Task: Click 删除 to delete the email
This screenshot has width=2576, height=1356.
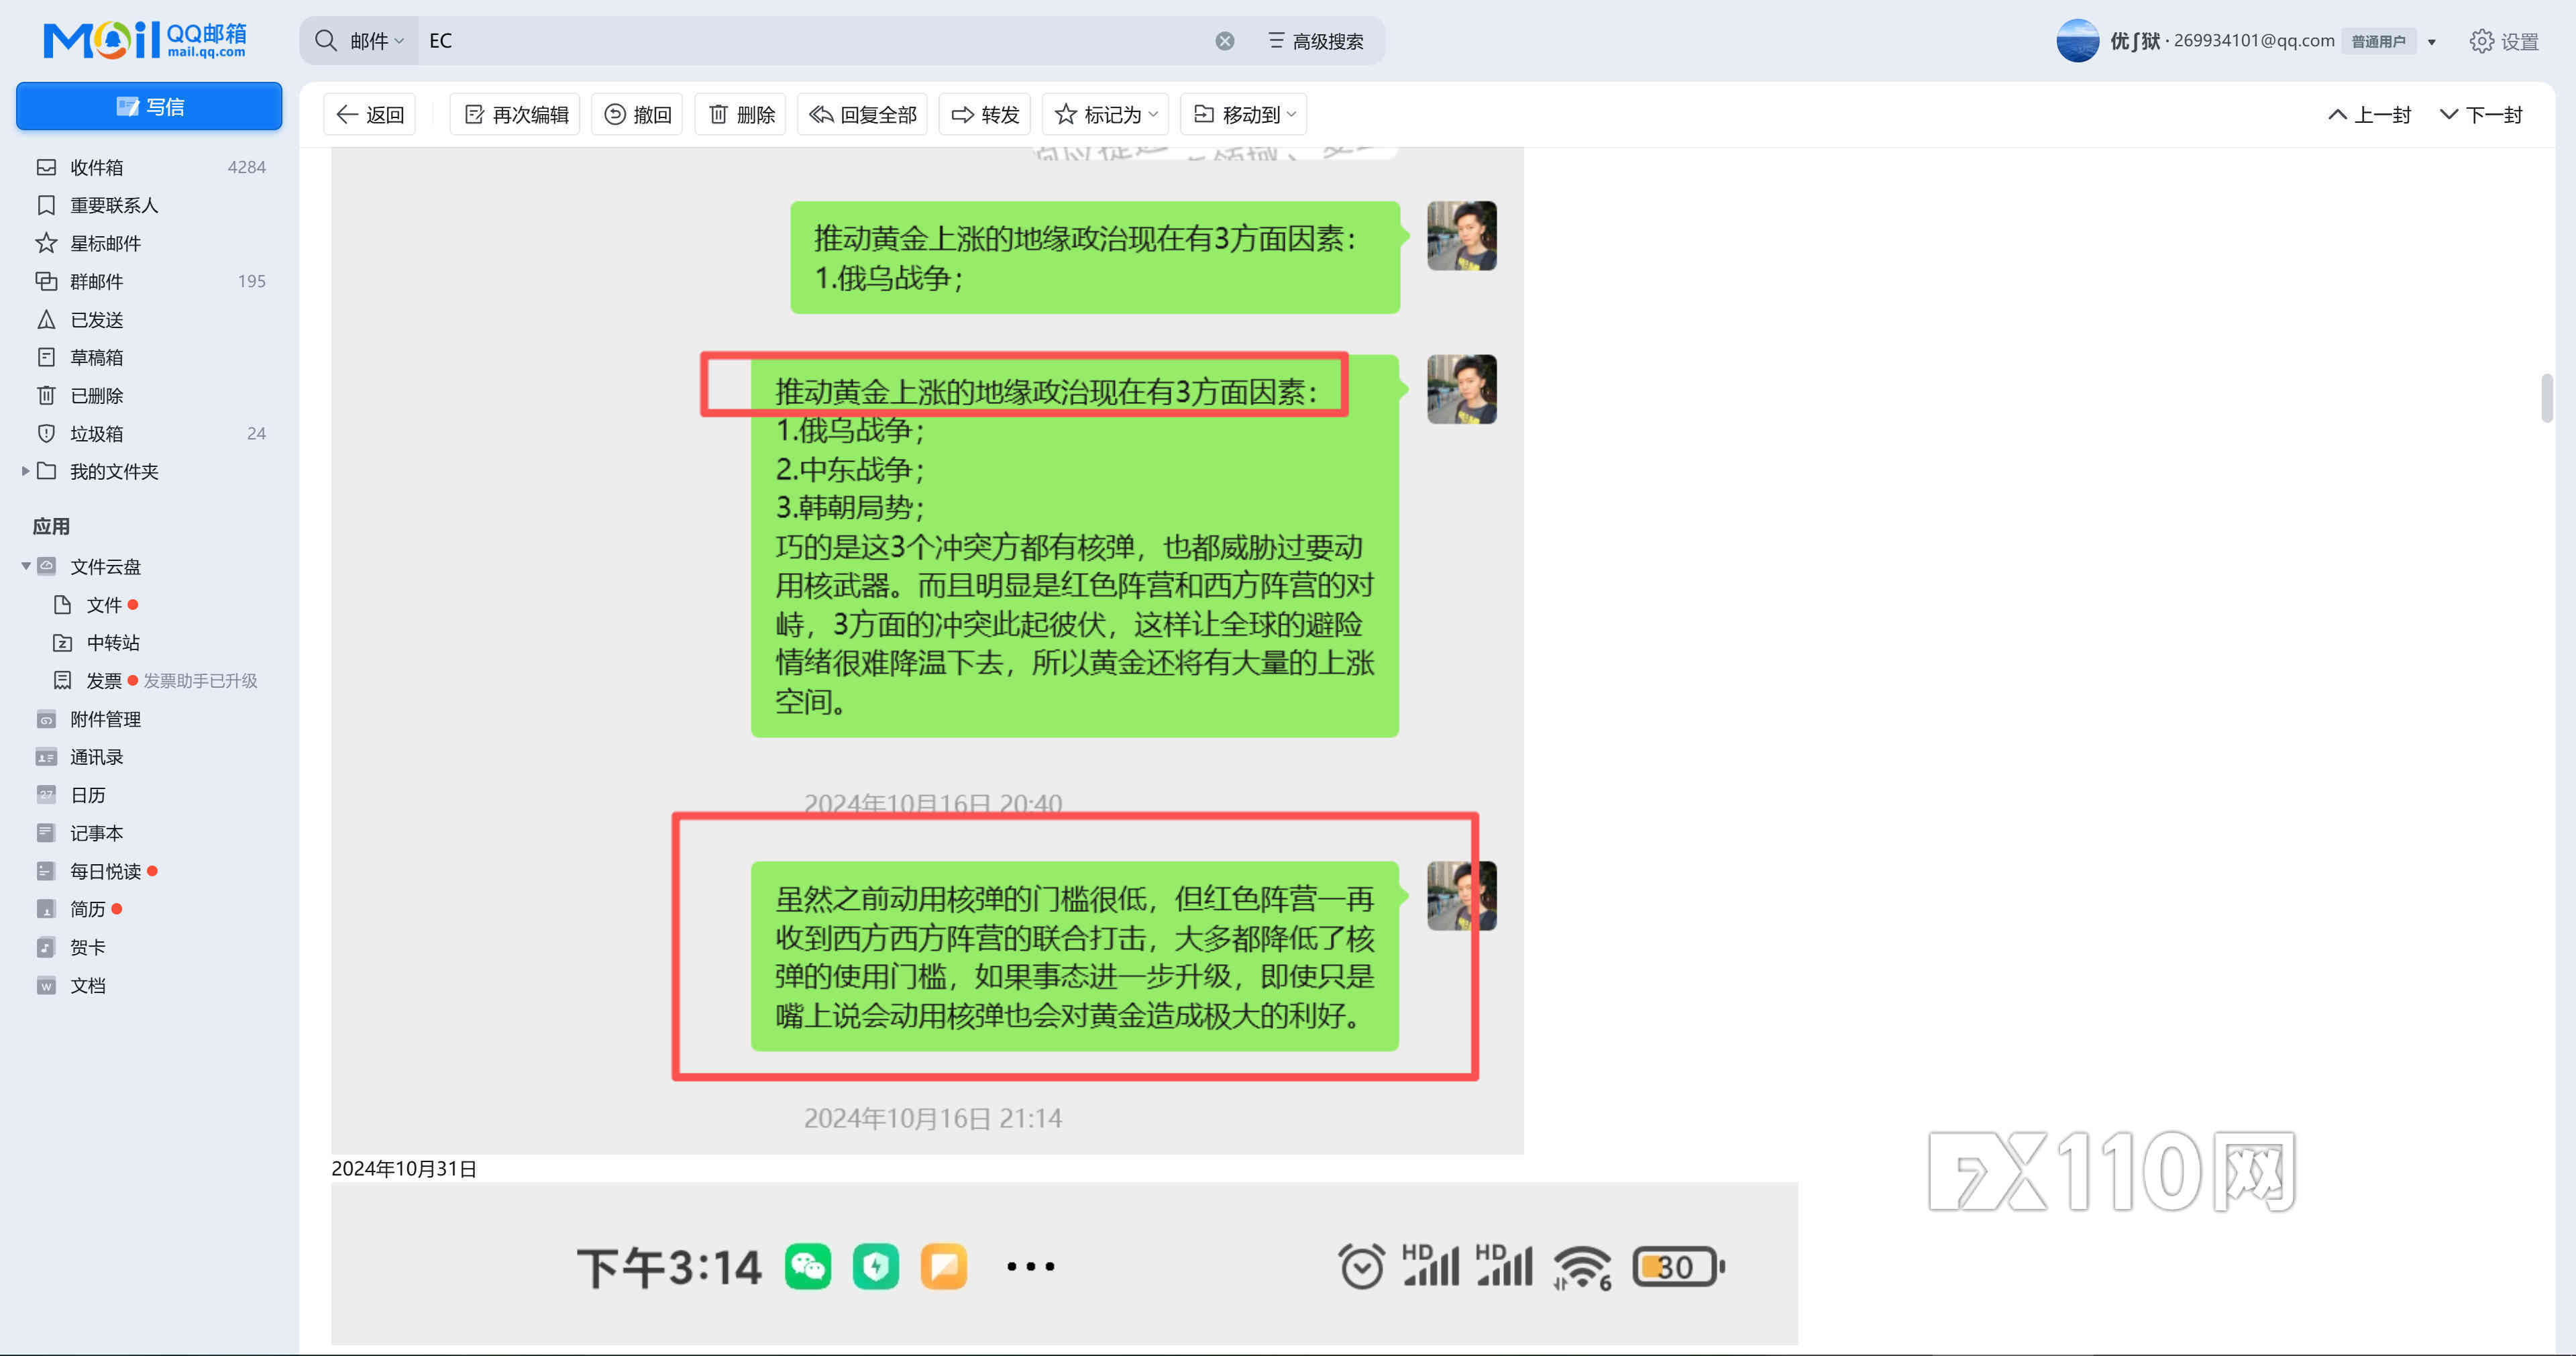Action: coord(741,114)
